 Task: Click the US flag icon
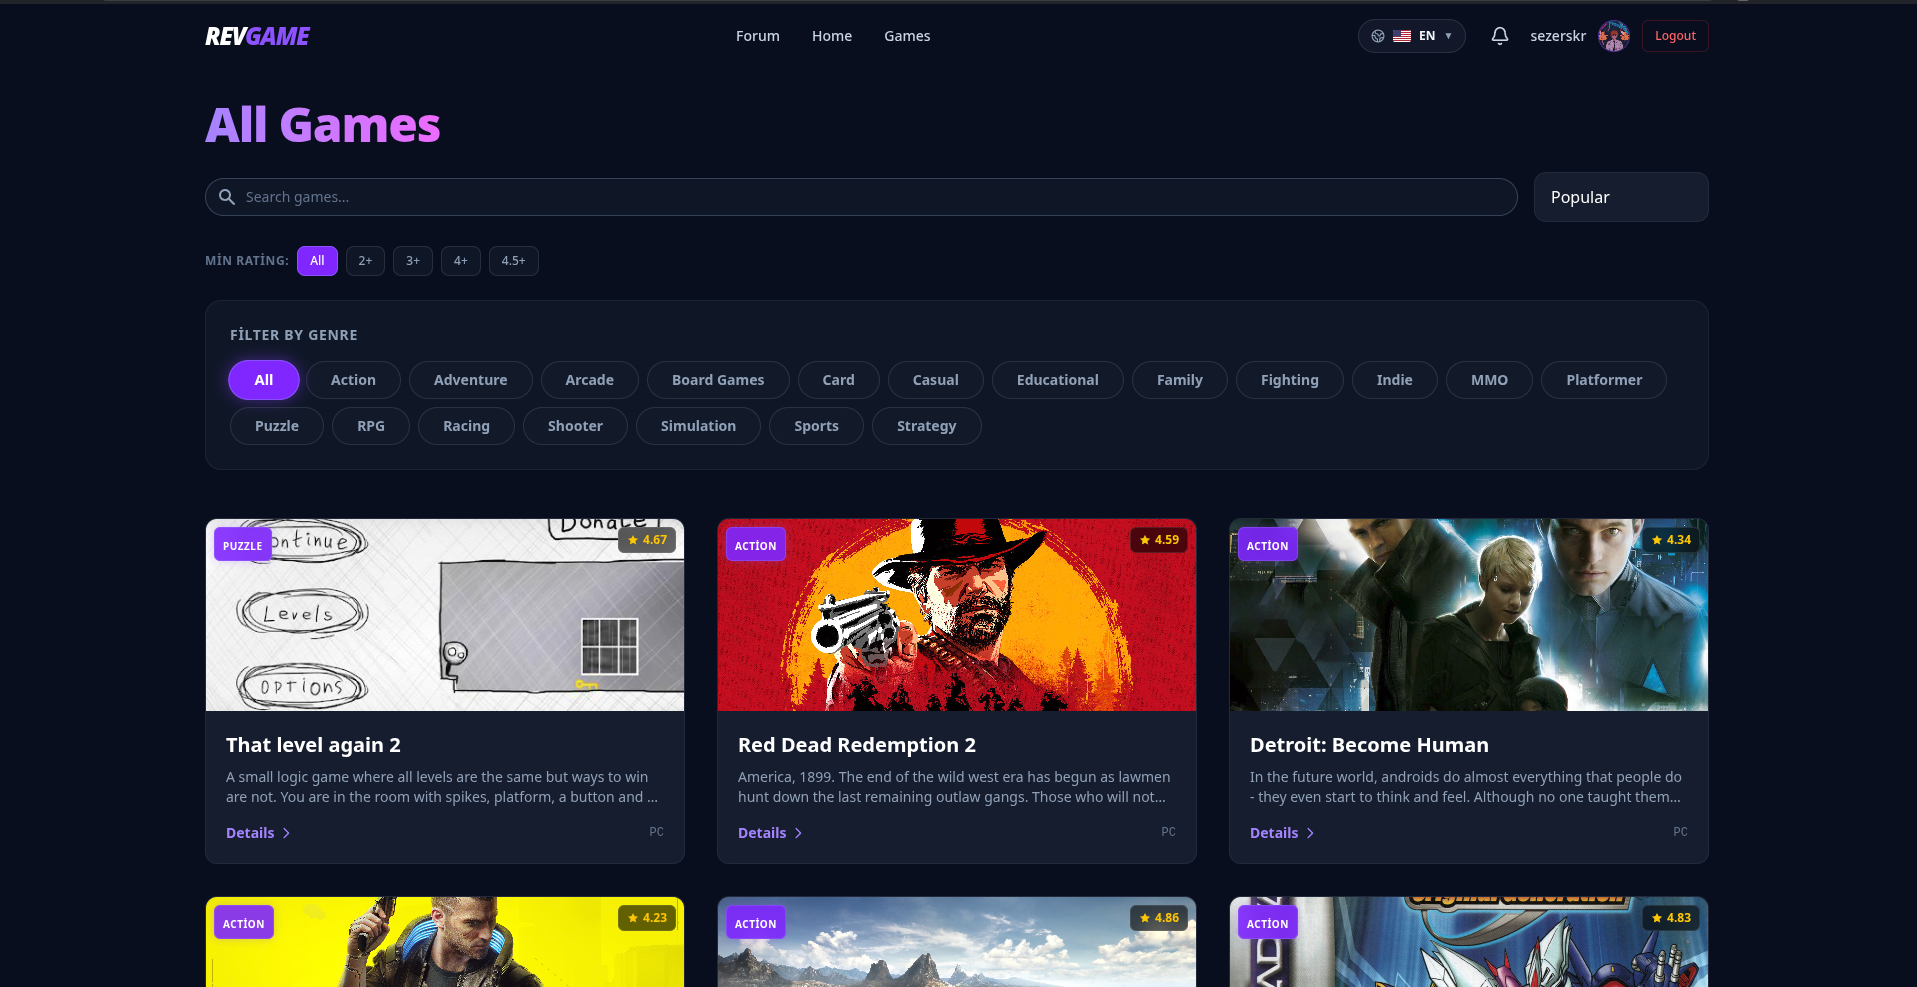(1401, 35)
